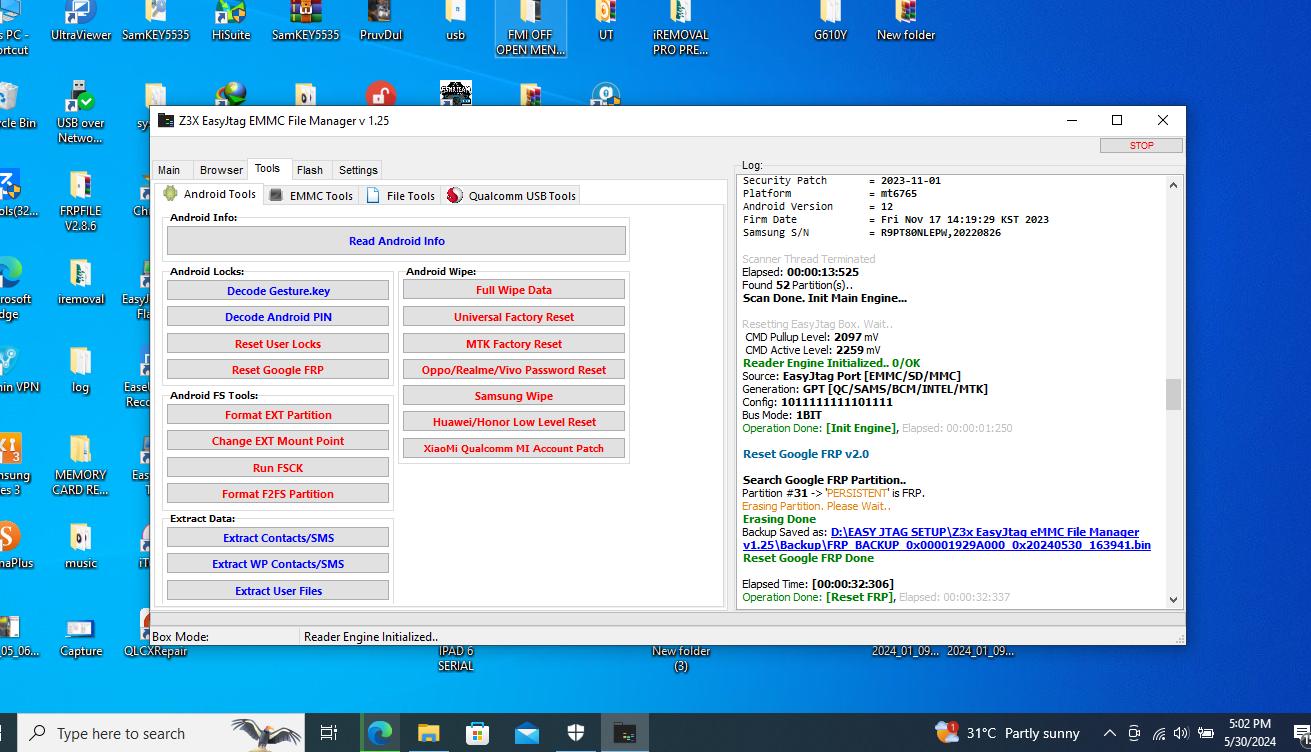Open Microsoft Edge from the taskbar
The width and height of the screenshot is (1311, 752).
pos(380,733)
